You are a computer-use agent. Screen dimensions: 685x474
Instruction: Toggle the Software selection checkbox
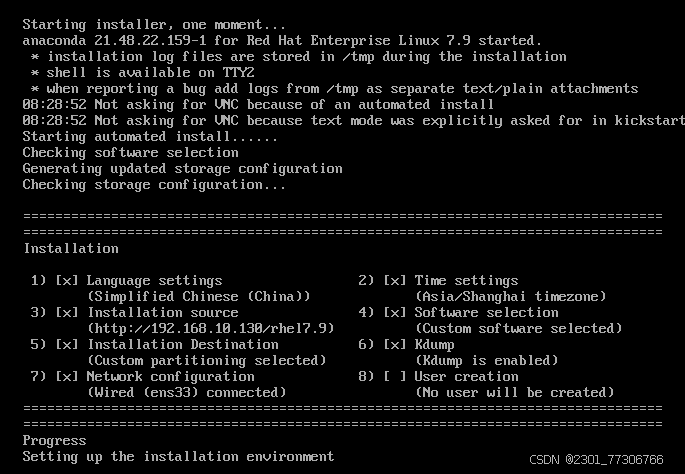(x=395, y=313)
